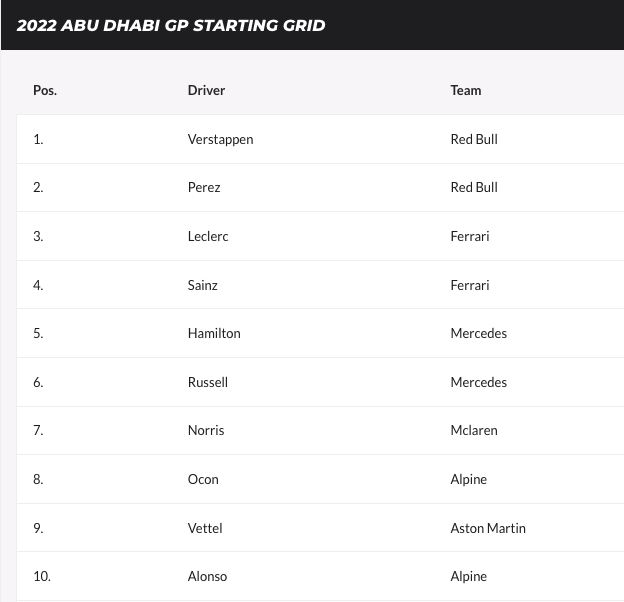
Task: Click the Pos. column header
Action: pyautogui.click(x=45, y=90)
